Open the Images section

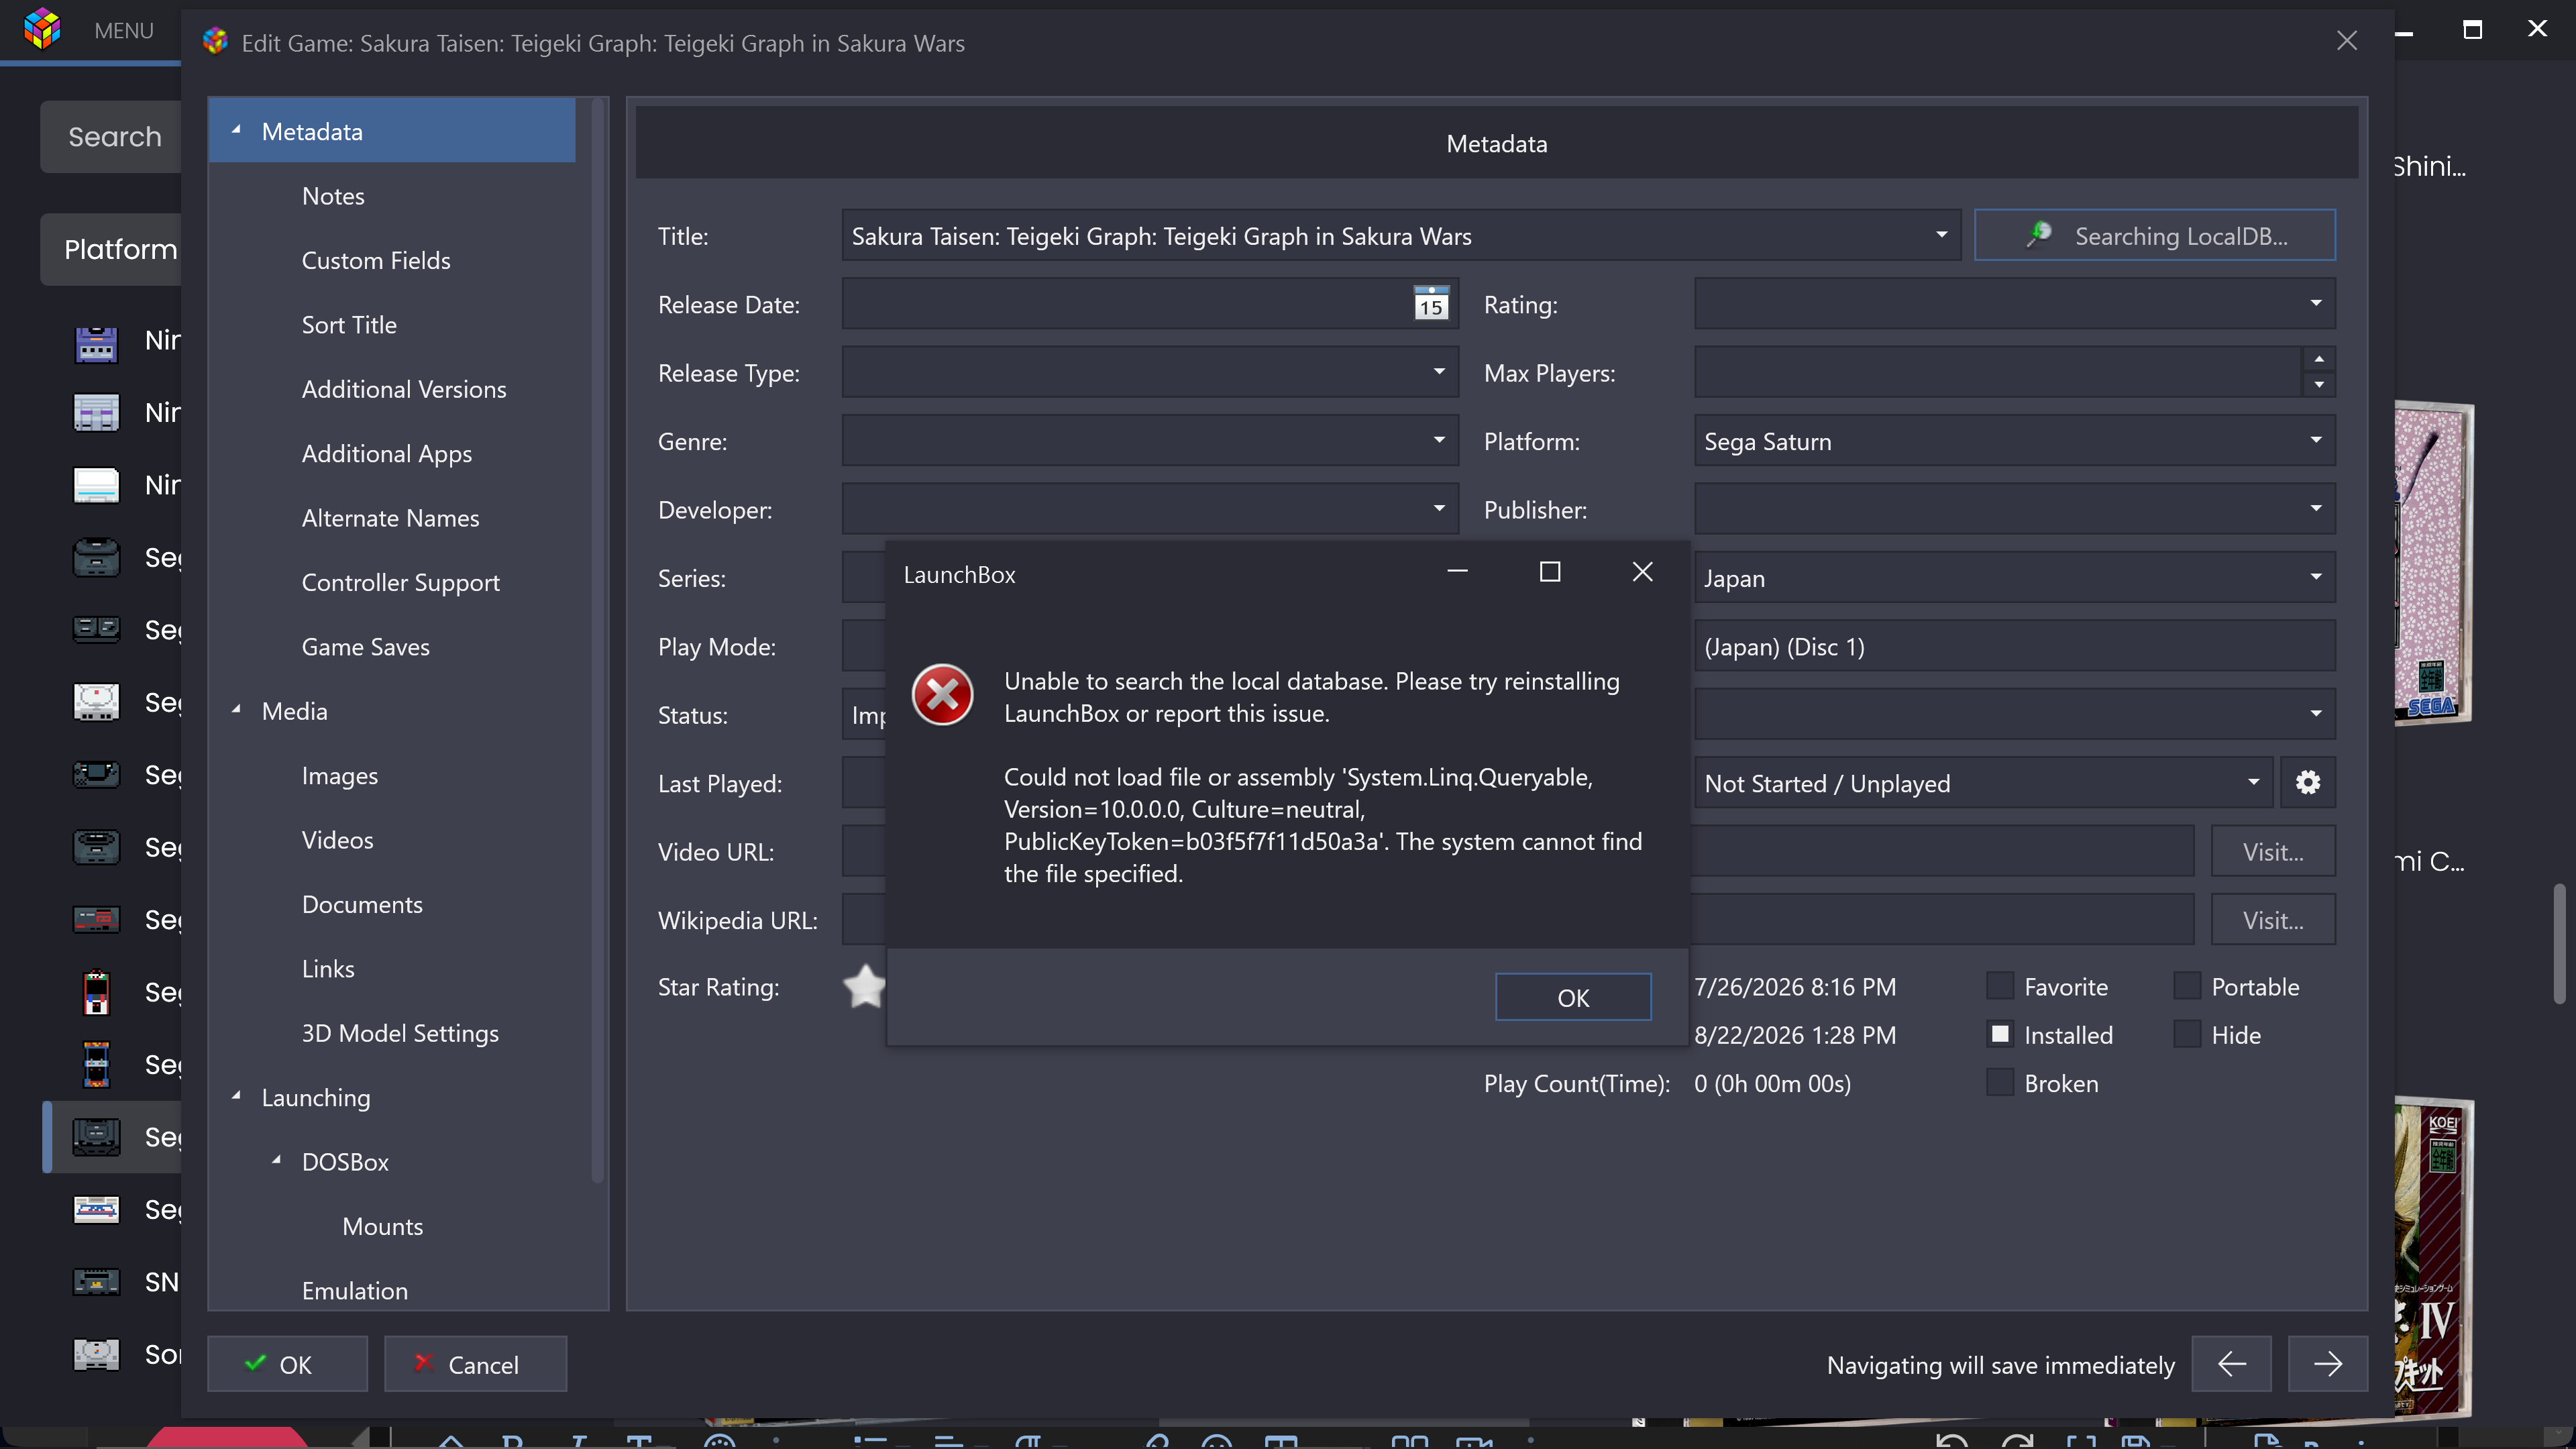tap(339, 776)
